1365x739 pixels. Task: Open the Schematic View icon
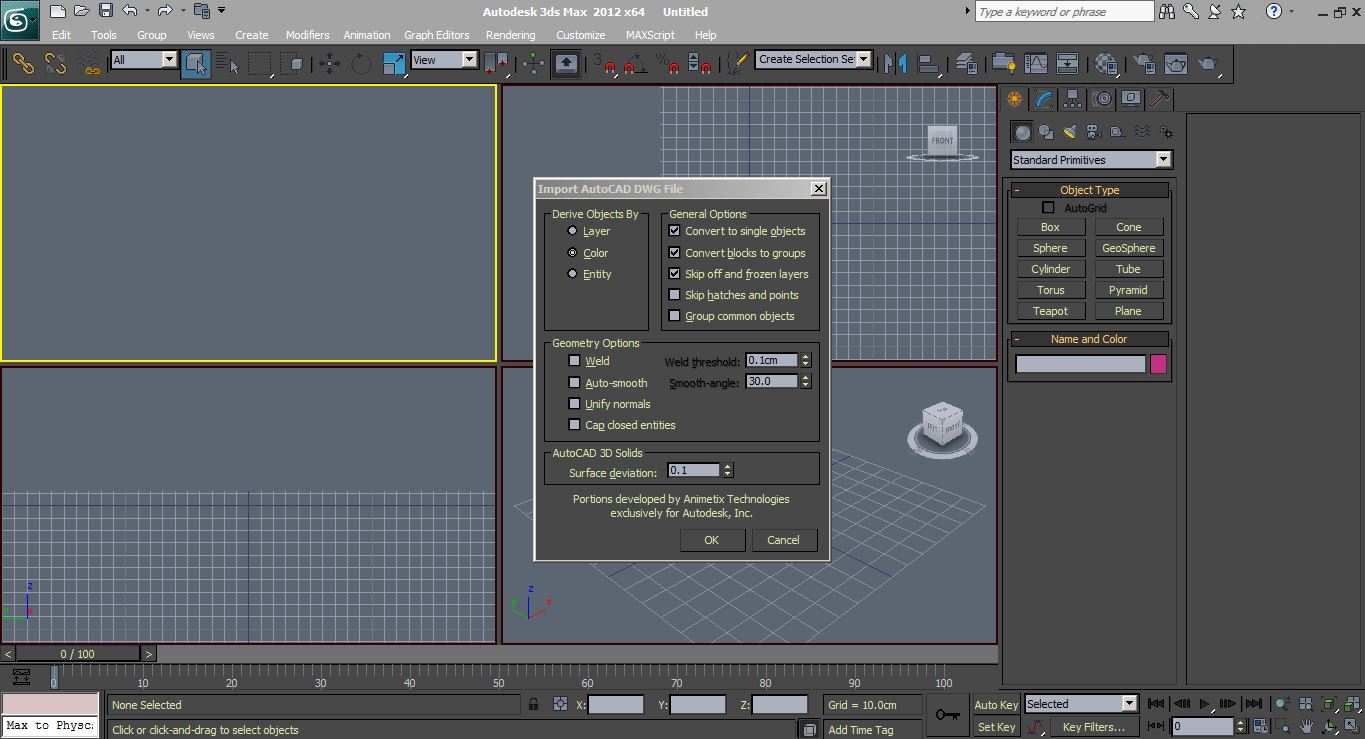click(1068, 64)
